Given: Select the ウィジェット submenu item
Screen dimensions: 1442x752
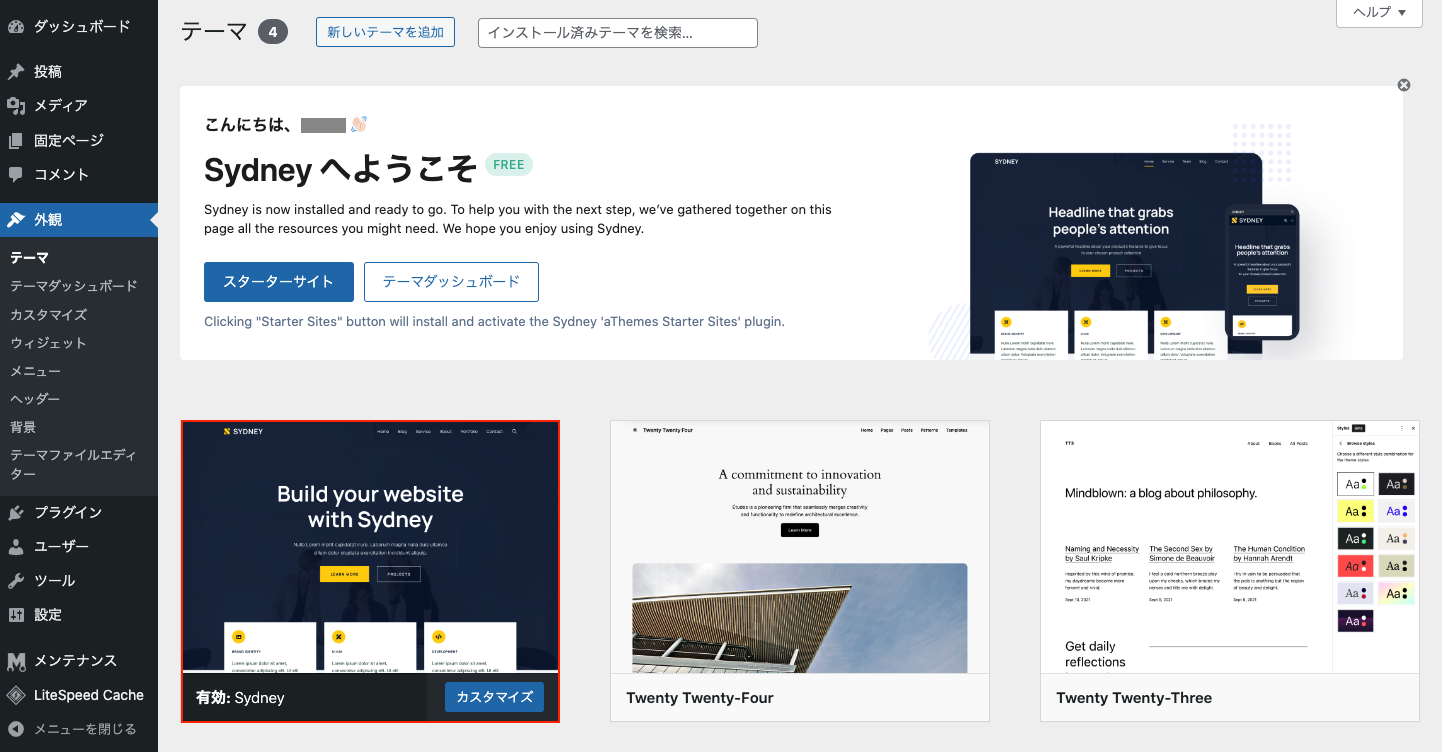Looking at the screenshot, I should coord(48,342).
